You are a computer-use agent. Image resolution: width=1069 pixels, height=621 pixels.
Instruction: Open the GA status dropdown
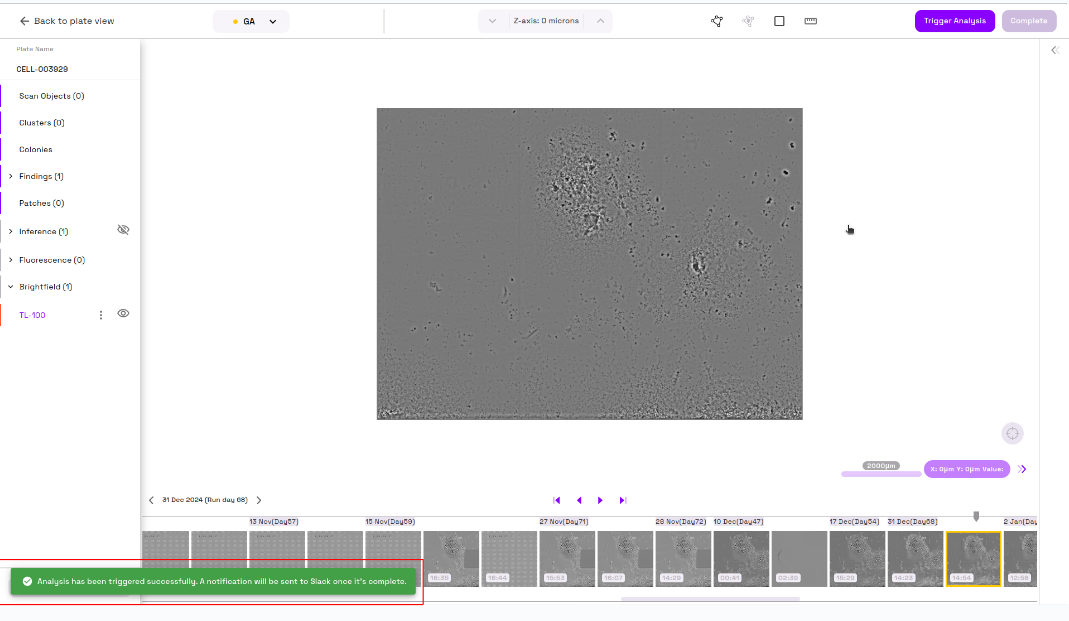[x=251, y=21]
